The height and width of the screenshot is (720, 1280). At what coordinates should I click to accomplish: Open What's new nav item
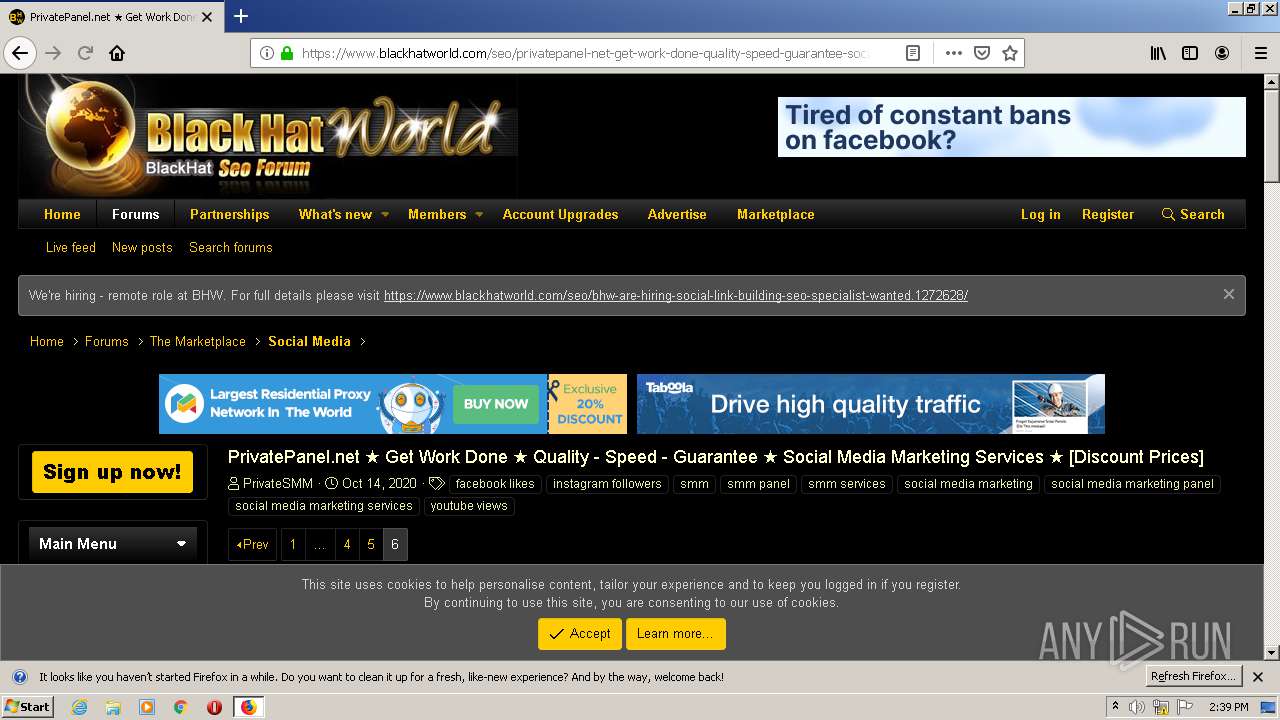335,214
